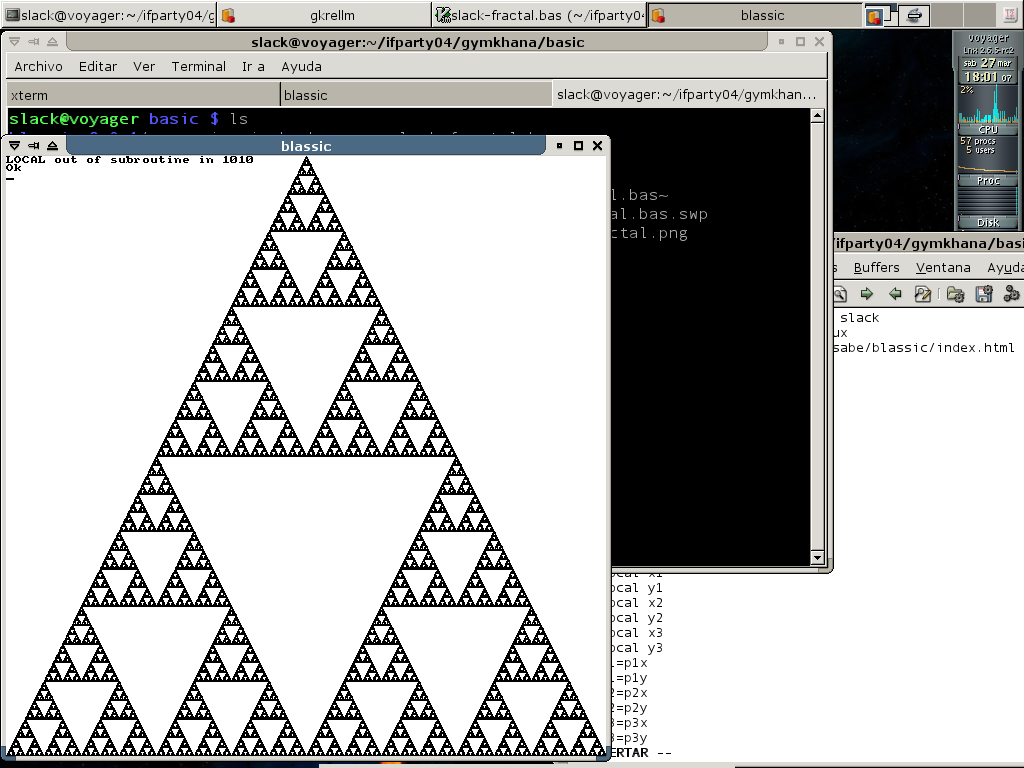The height and width of the screenshot is (768, 1024).
Task: Toggle sticky pin on terminal window titlebar
Action: (33, 42)
